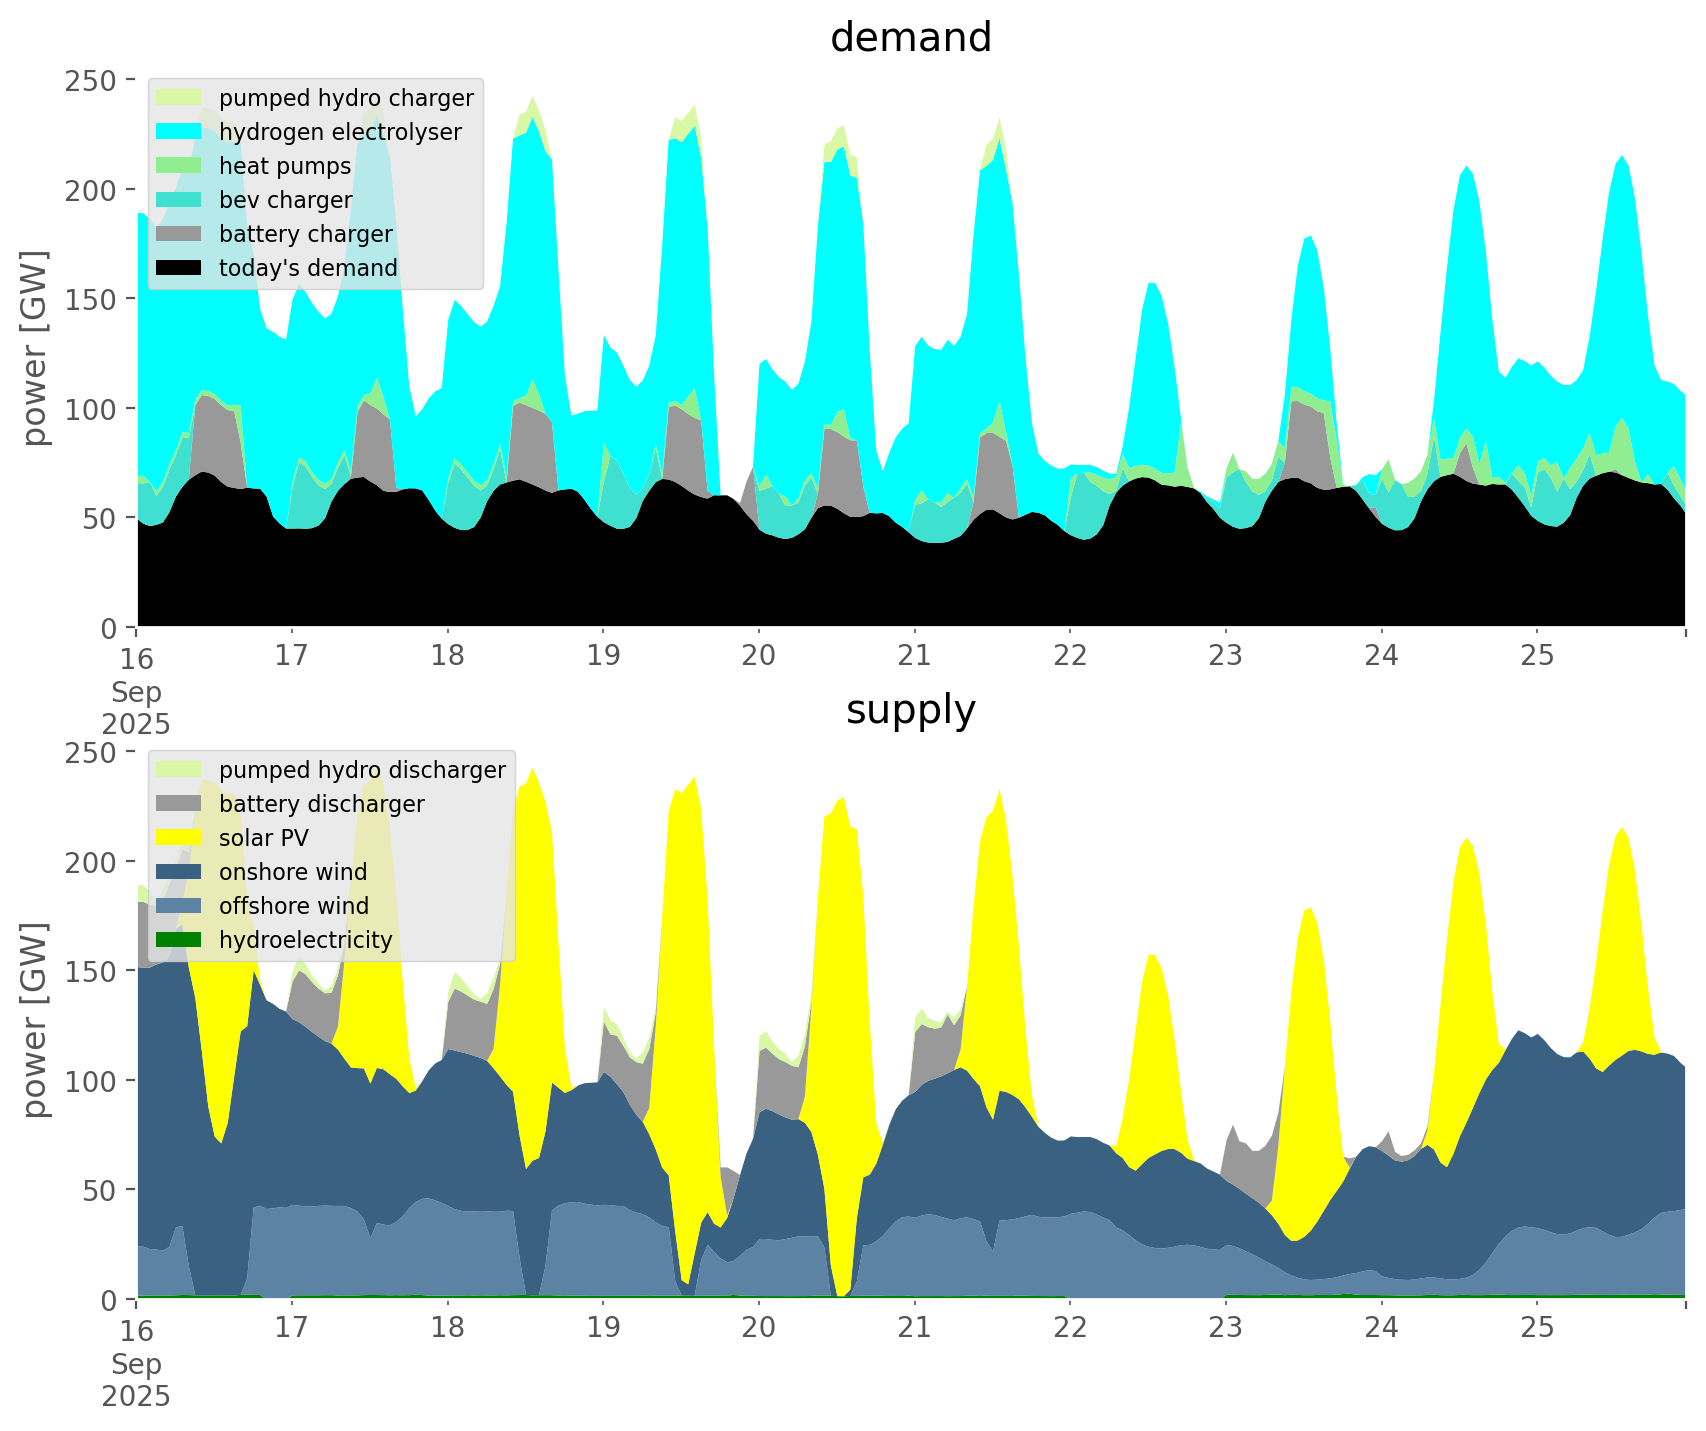
Task: Select the heat pumps legend label
Action: click(285, 166)
